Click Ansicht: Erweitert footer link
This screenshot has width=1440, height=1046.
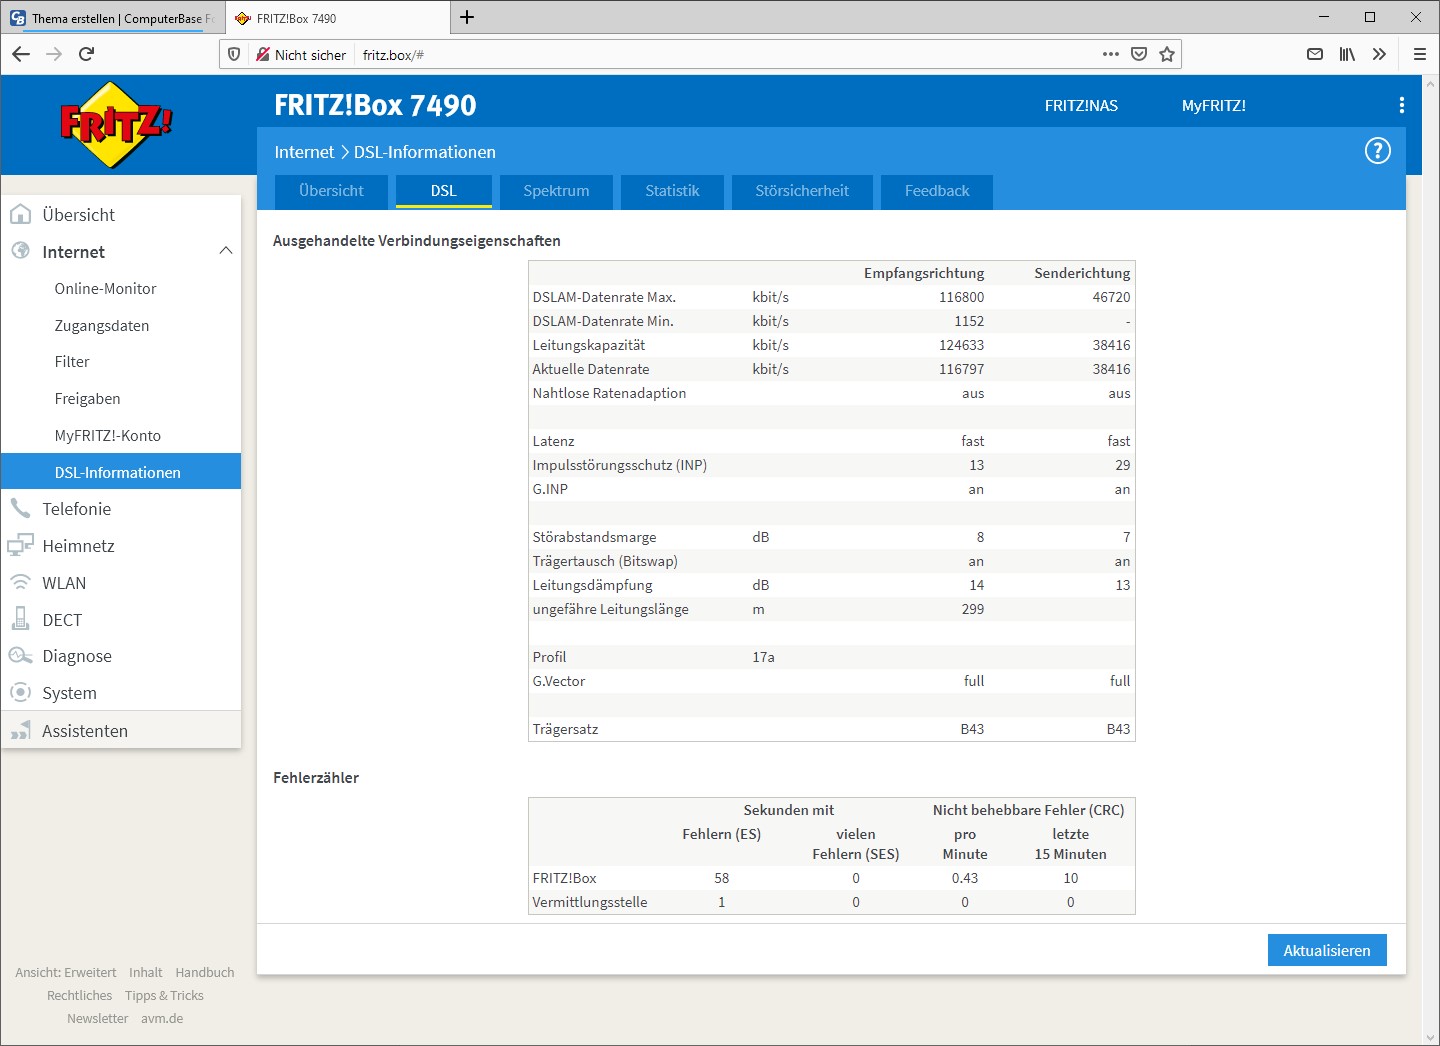[66, 972]
